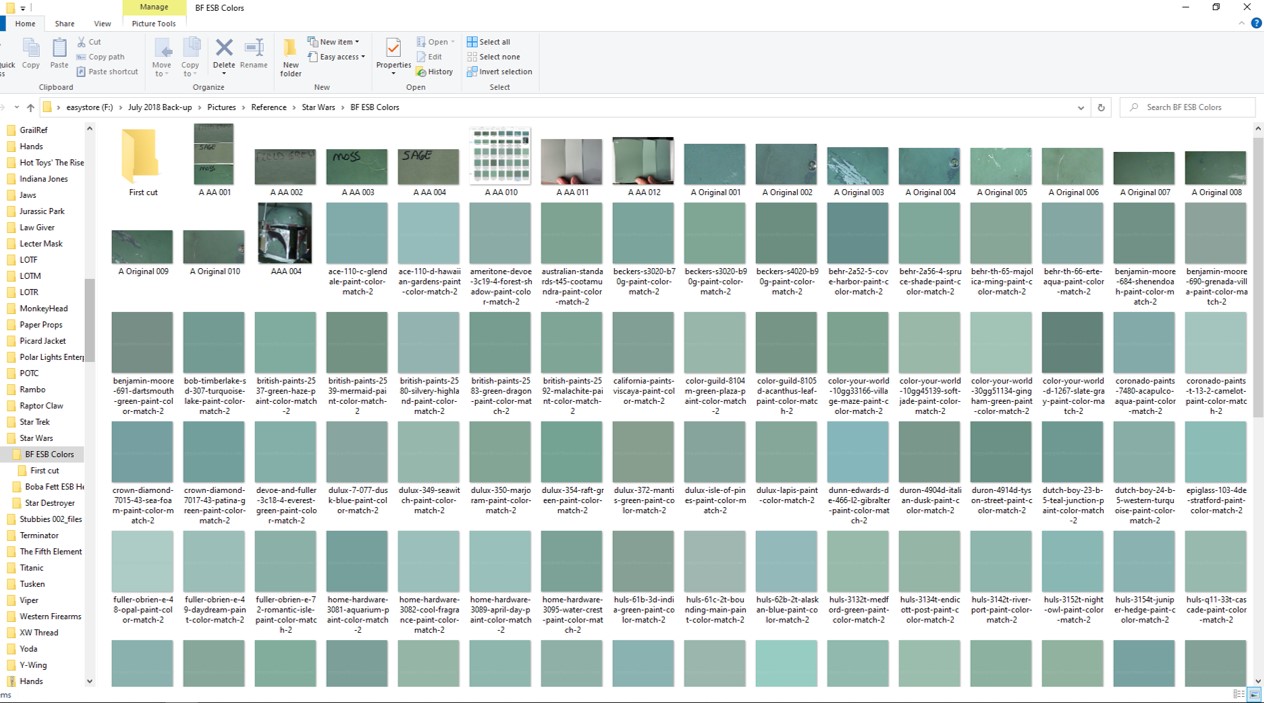
Task: Click the Manage contextual tab header
Action: [153, 8]
